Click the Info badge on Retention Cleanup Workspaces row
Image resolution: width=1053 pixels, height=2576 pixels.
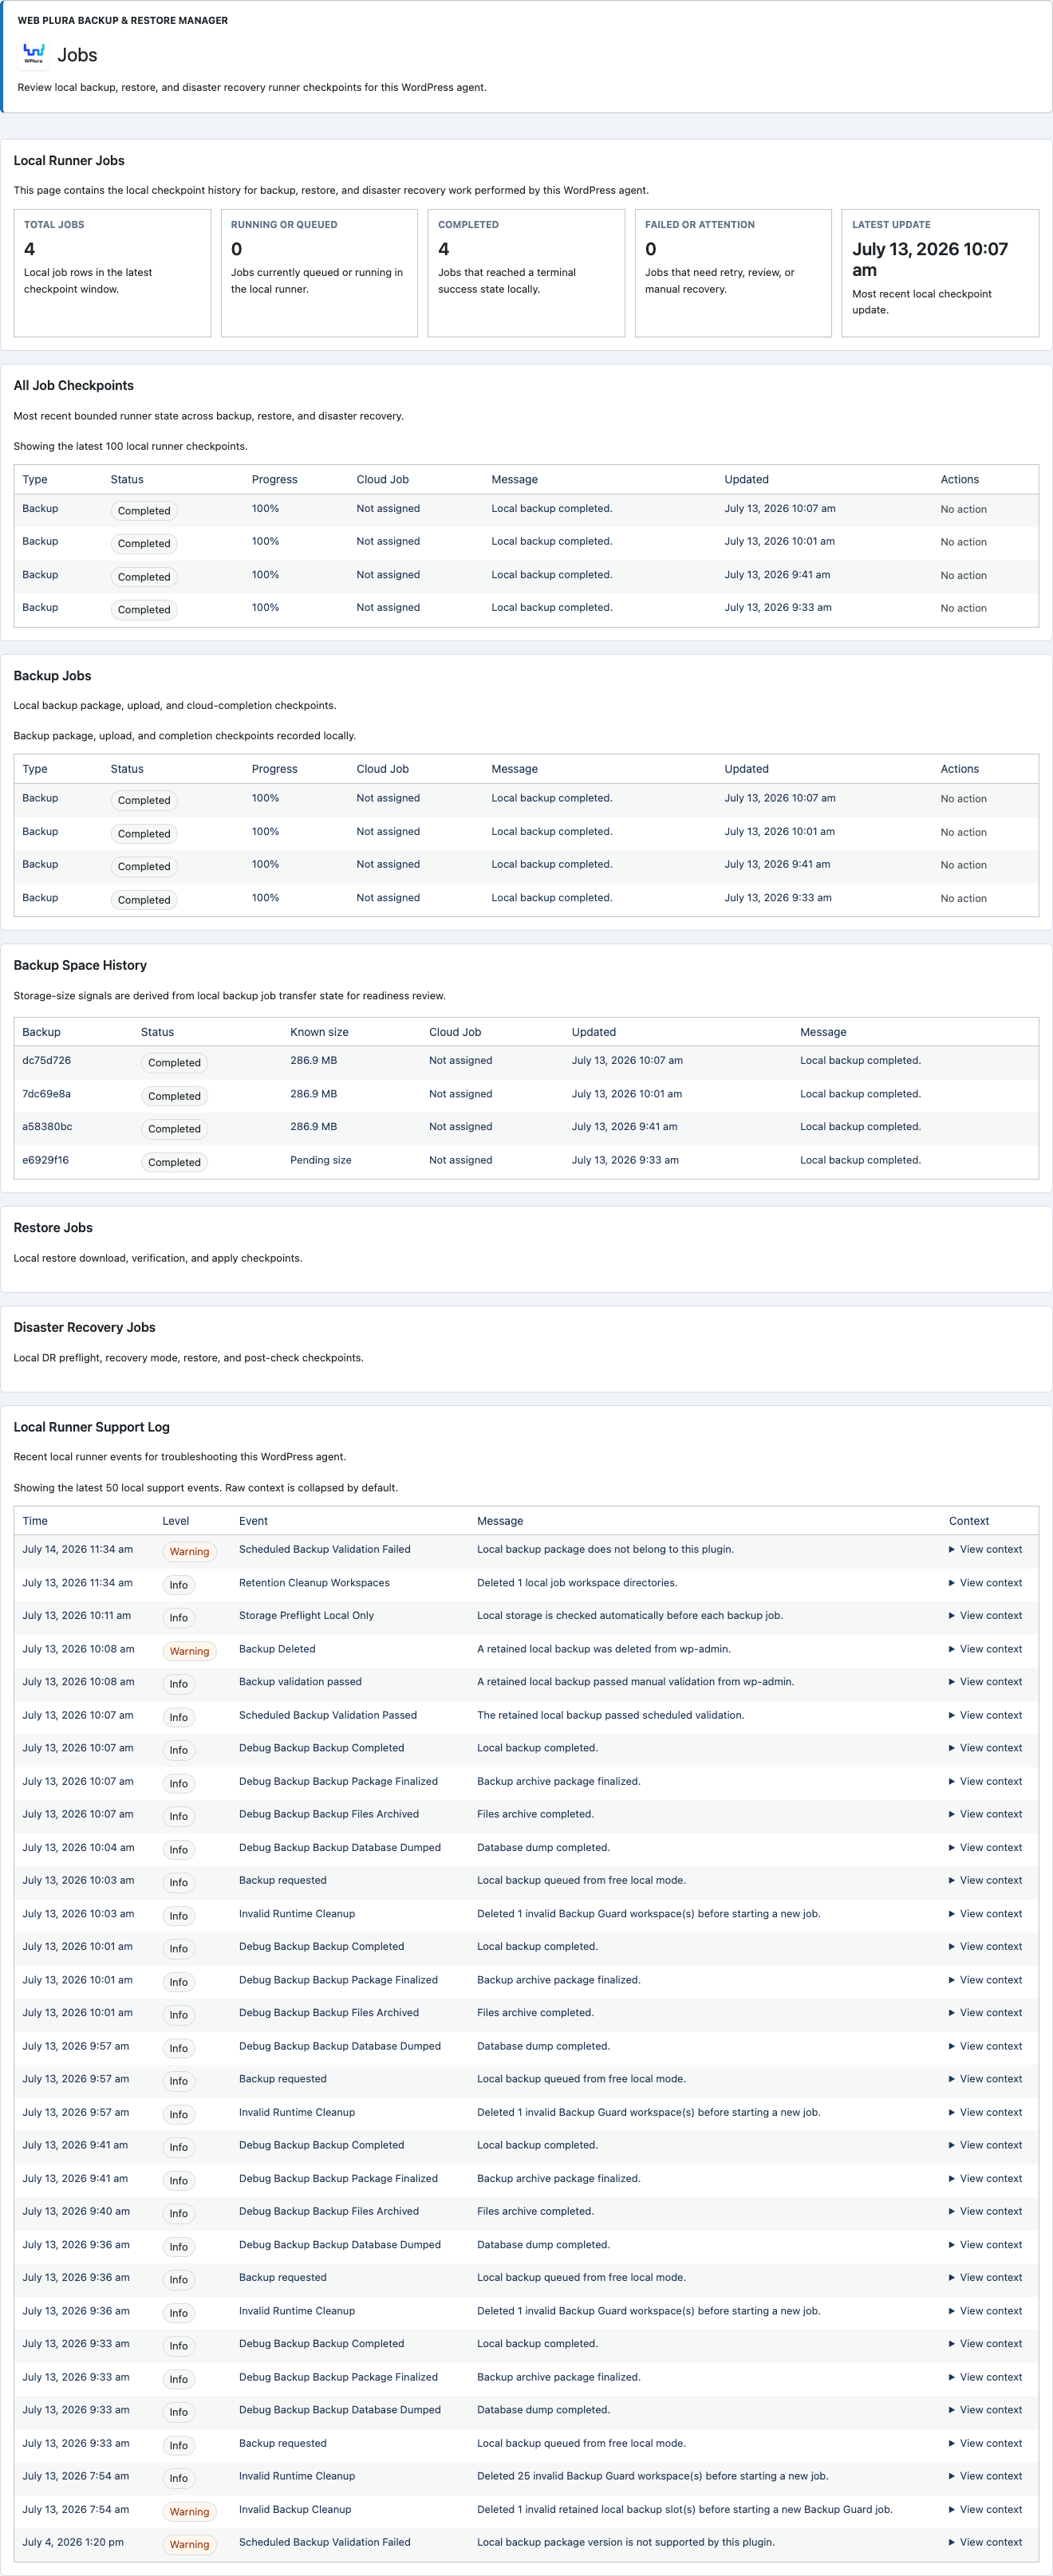point(178,1584)
